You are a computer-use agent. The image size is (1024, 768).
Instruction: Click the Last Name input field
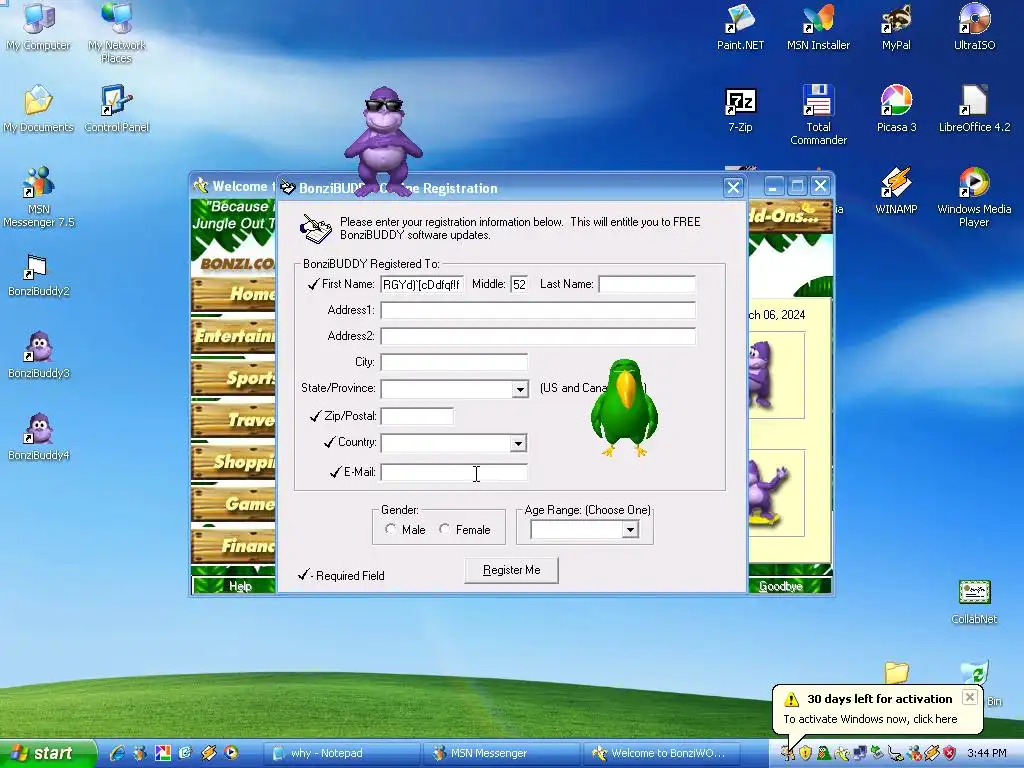point(647,285)
